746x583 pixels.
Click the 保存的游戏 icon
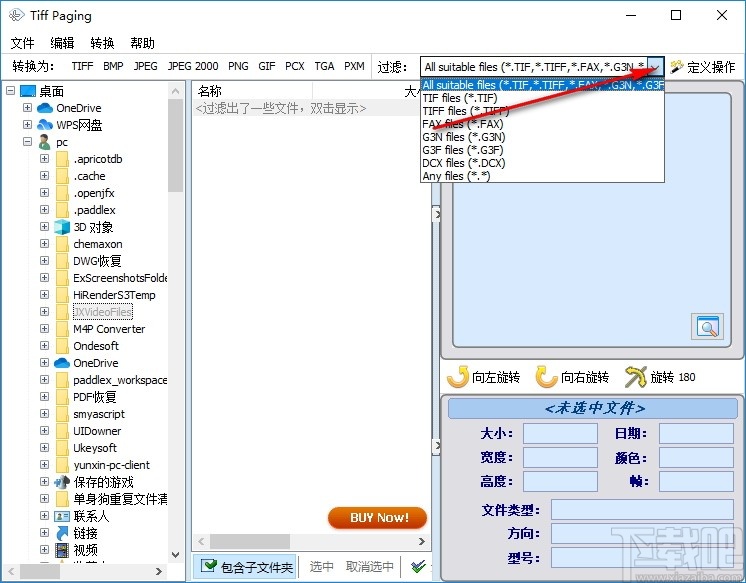(x=62, y=482)
